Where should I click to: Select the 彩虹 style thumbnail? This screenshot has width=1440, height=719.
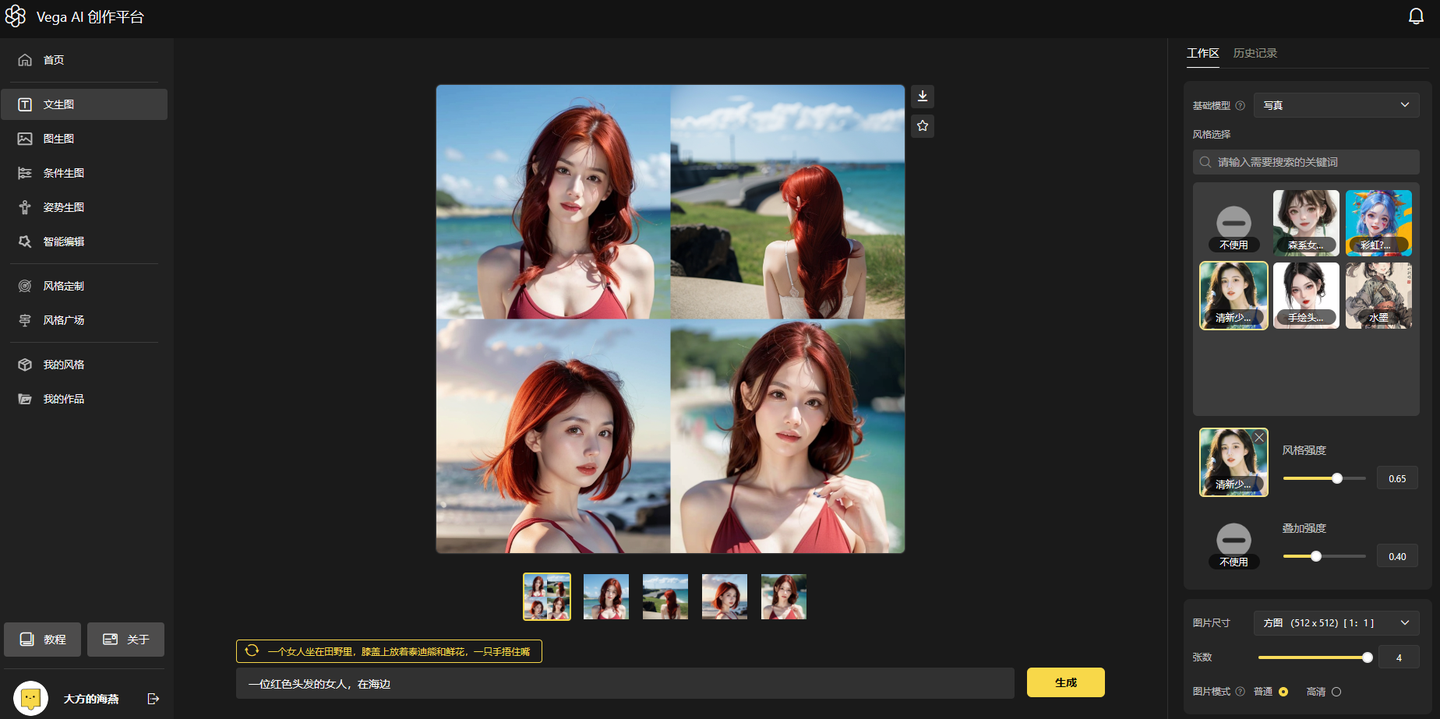click(1378, 223)
